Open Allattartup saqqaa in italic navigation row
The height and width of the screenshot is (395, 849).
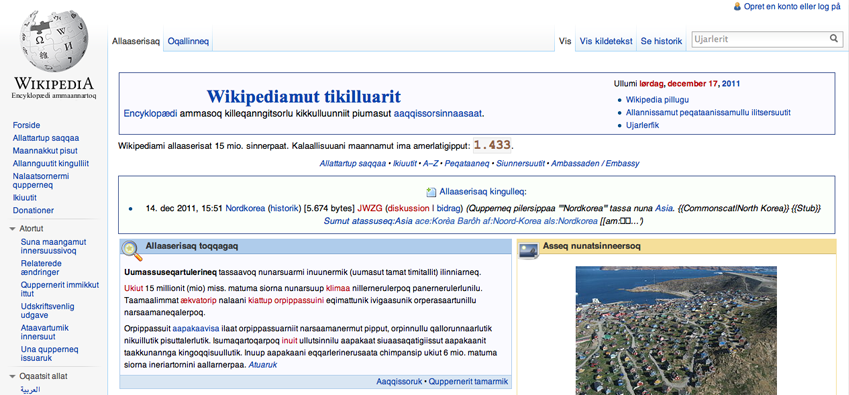(x=352, y=163)
